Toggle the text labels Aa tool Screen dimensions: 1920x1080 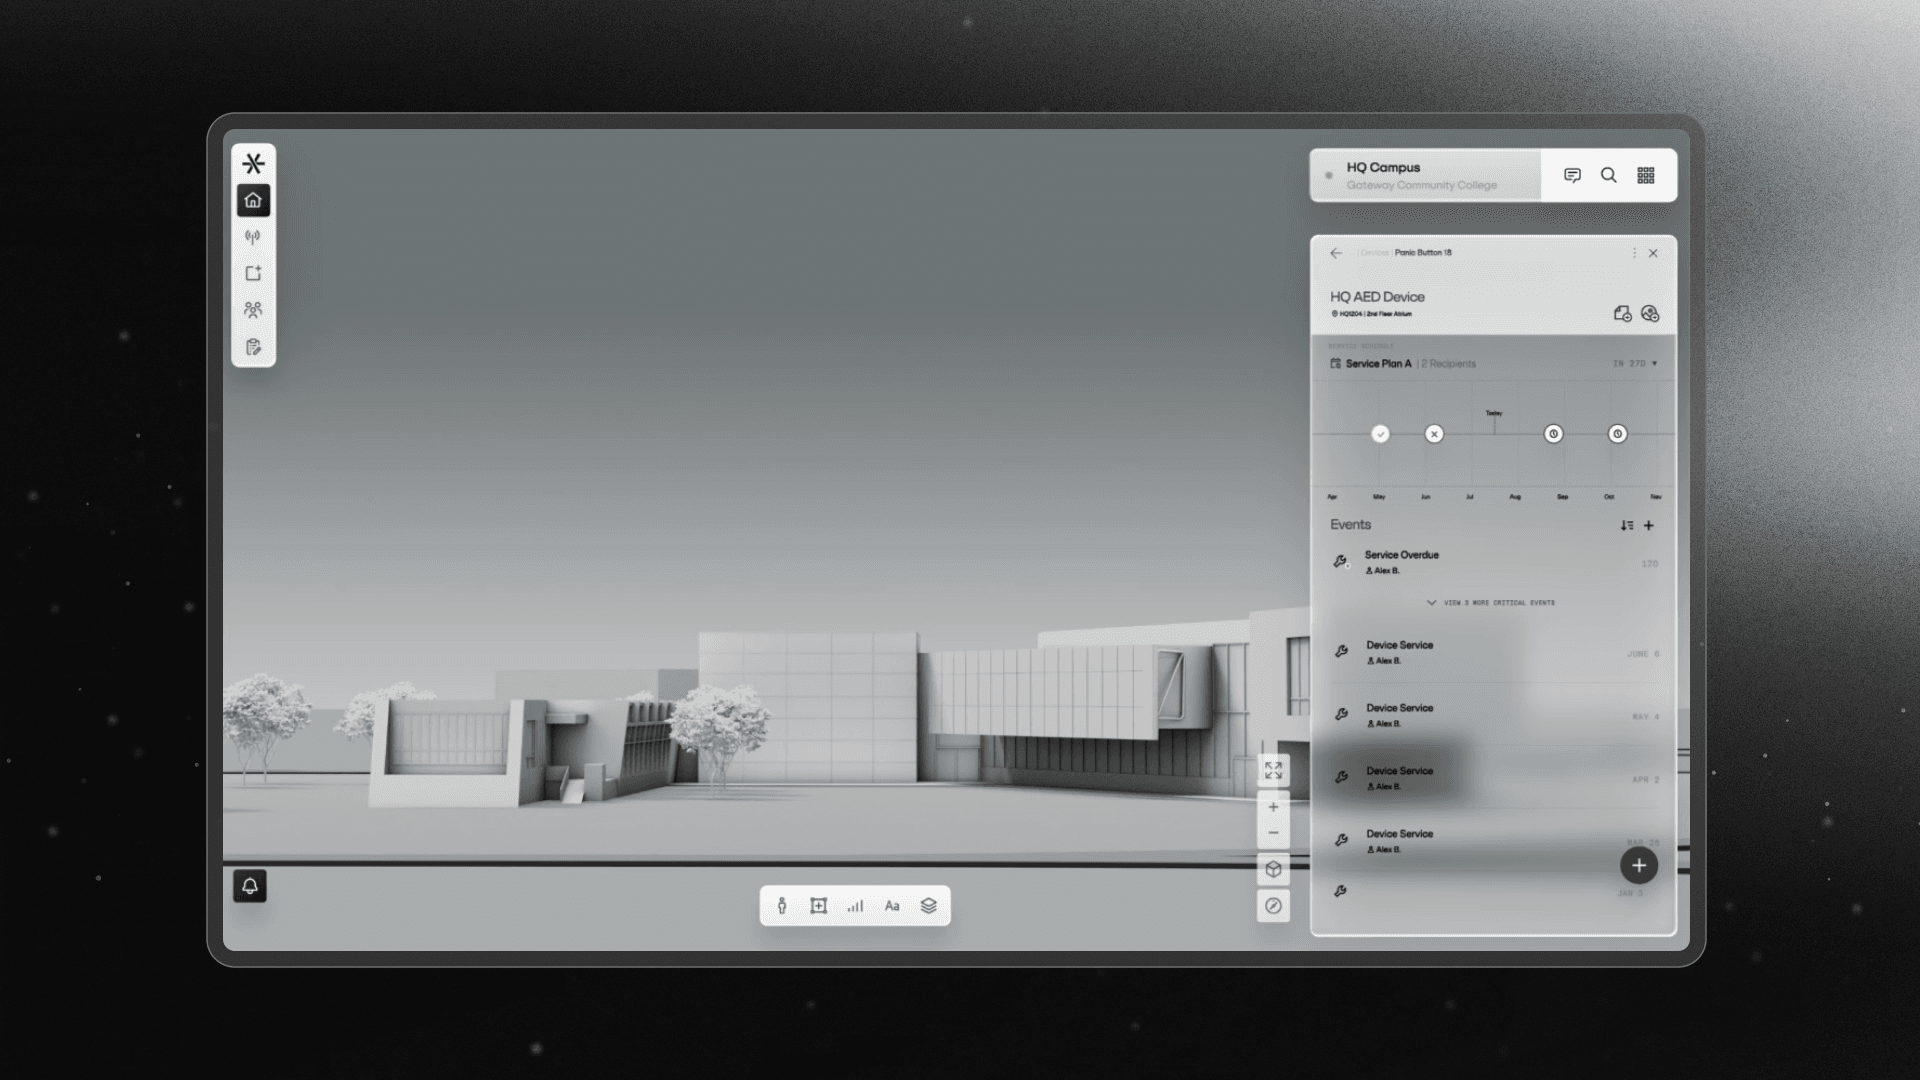click(x=892, y=906)
